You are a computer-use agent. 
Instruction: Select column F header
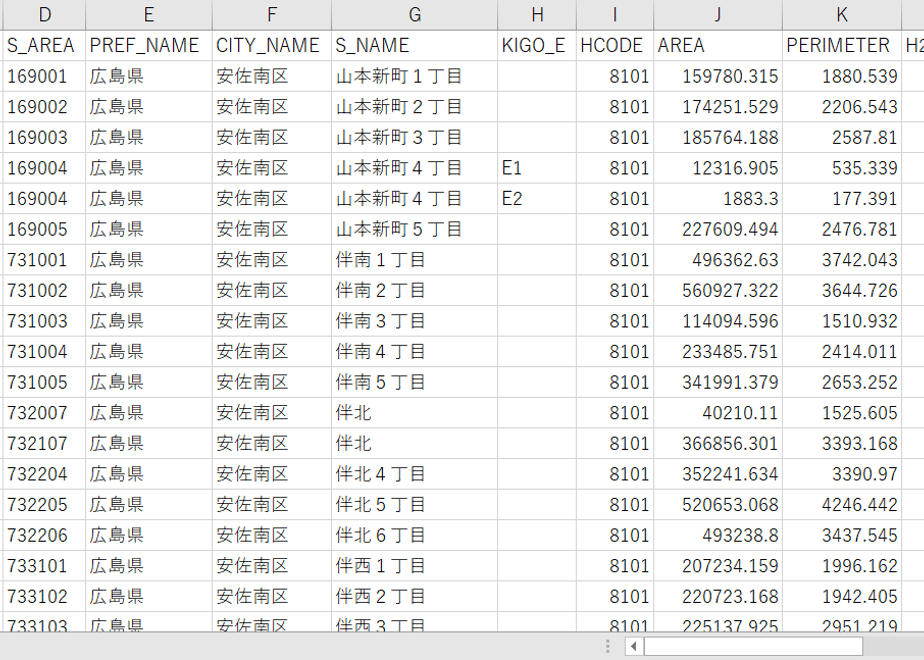tap(272, 15)
